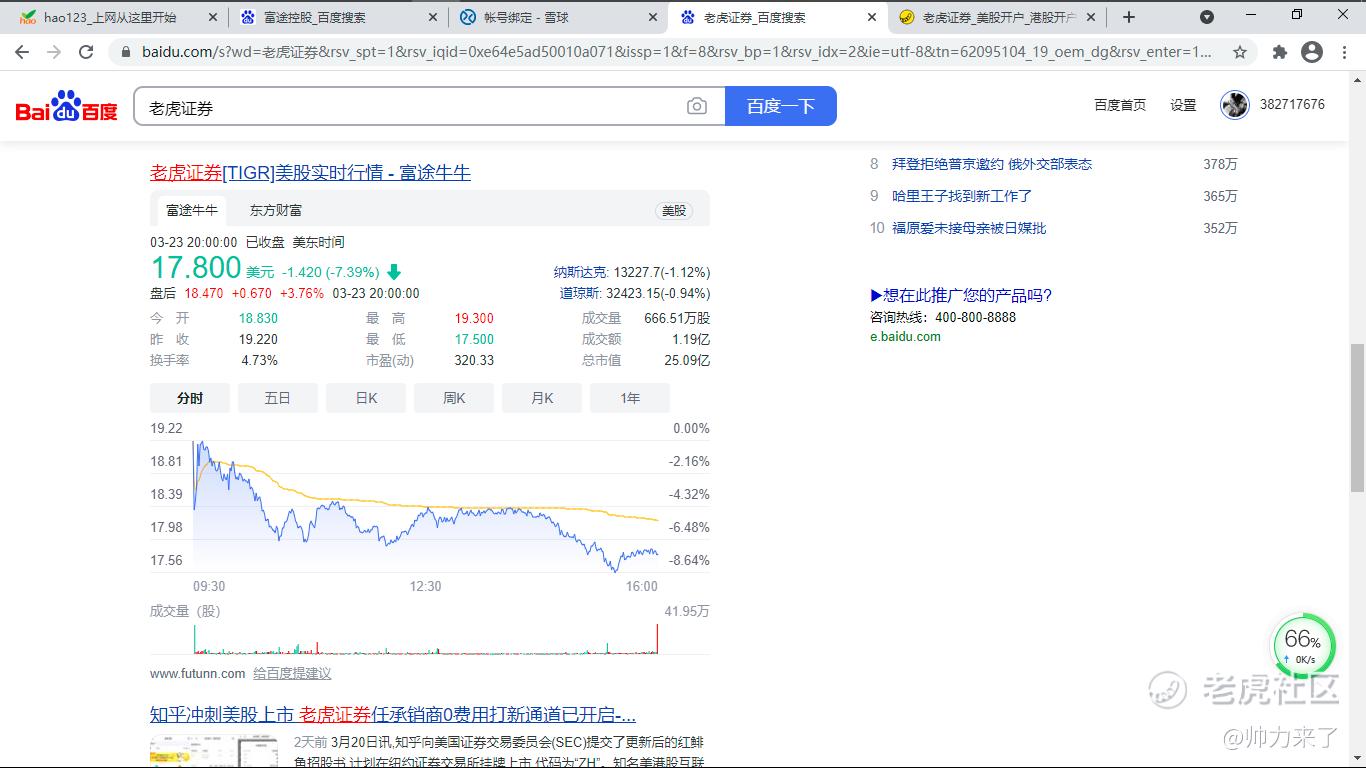Screen dimensions: 1366x768
Task: Click the browser forward arrow
Action: [x=54, y=52]
